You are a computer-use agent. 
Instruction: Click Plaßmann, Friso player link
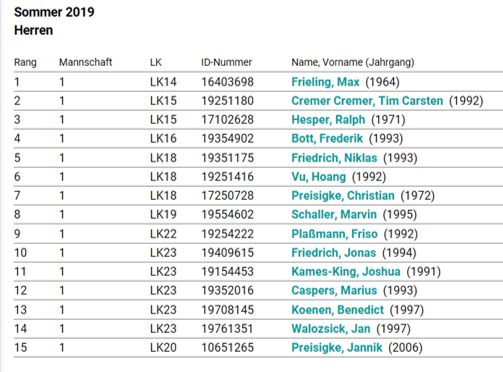(334, 234)
